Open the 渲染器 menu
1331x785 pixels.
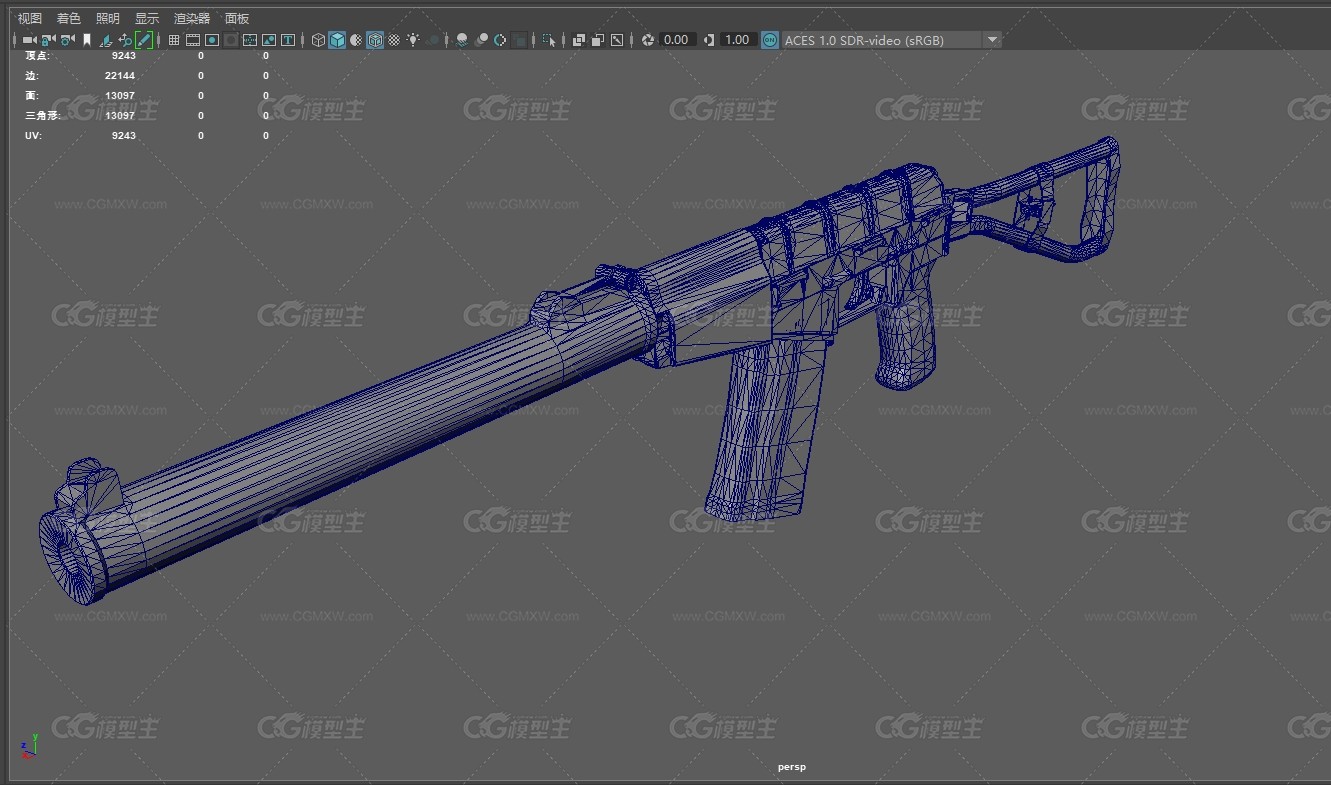192,18
